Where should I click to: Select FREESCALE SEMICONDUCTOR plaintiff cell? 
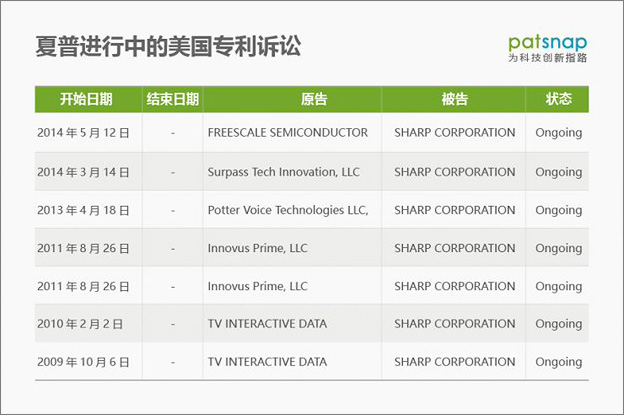(288, 132)
